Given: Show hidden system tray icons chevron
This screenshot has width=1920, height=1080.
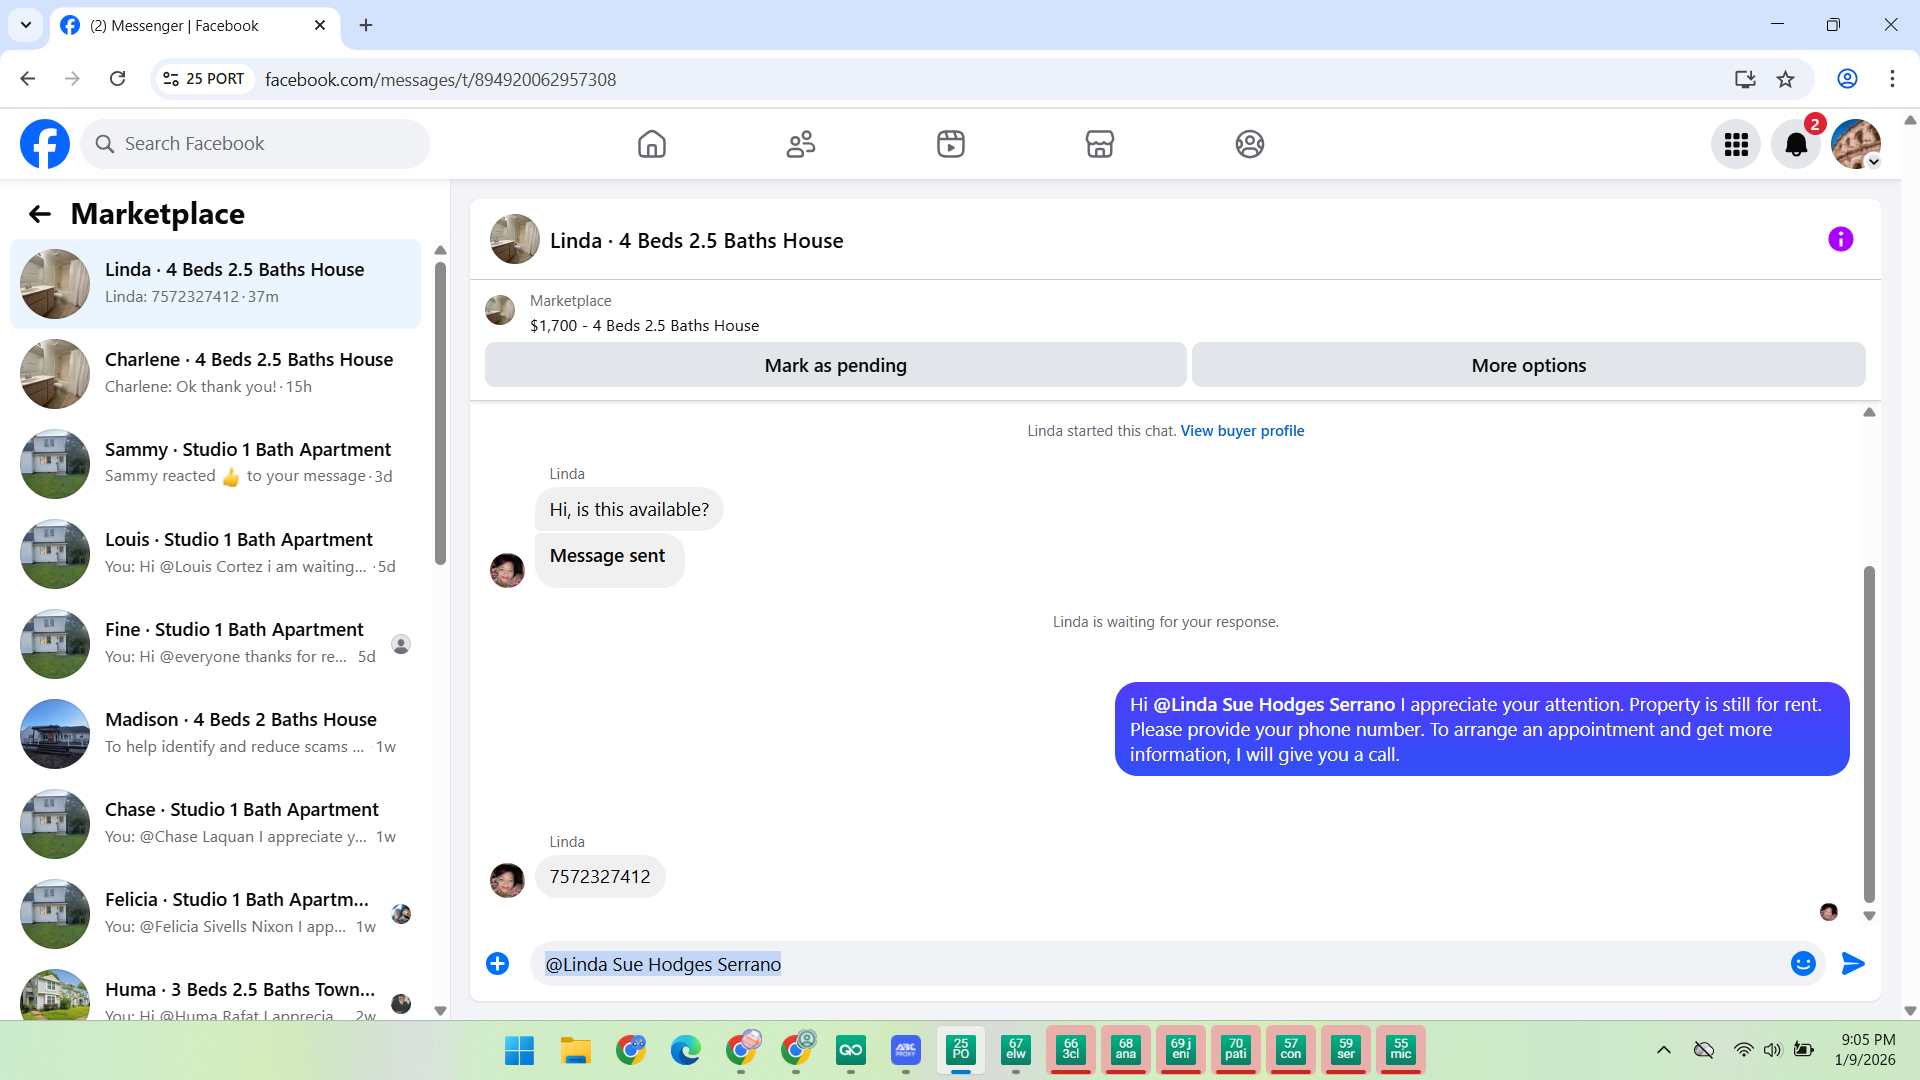Looking at the screenshot, I should 1663,1050.
